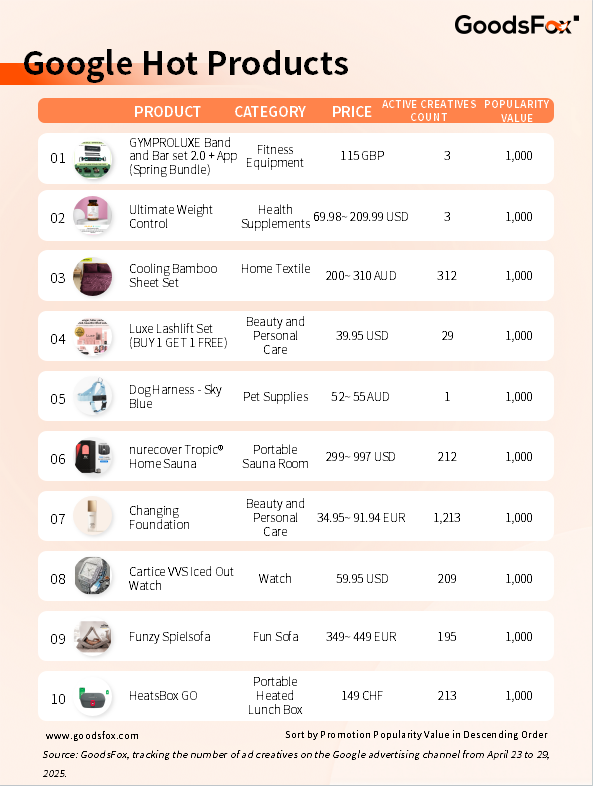The width and height of the screenshot is (593, 786).
Task: Open the HeatsBox GO product thumbnail
Action: (93, 696)
